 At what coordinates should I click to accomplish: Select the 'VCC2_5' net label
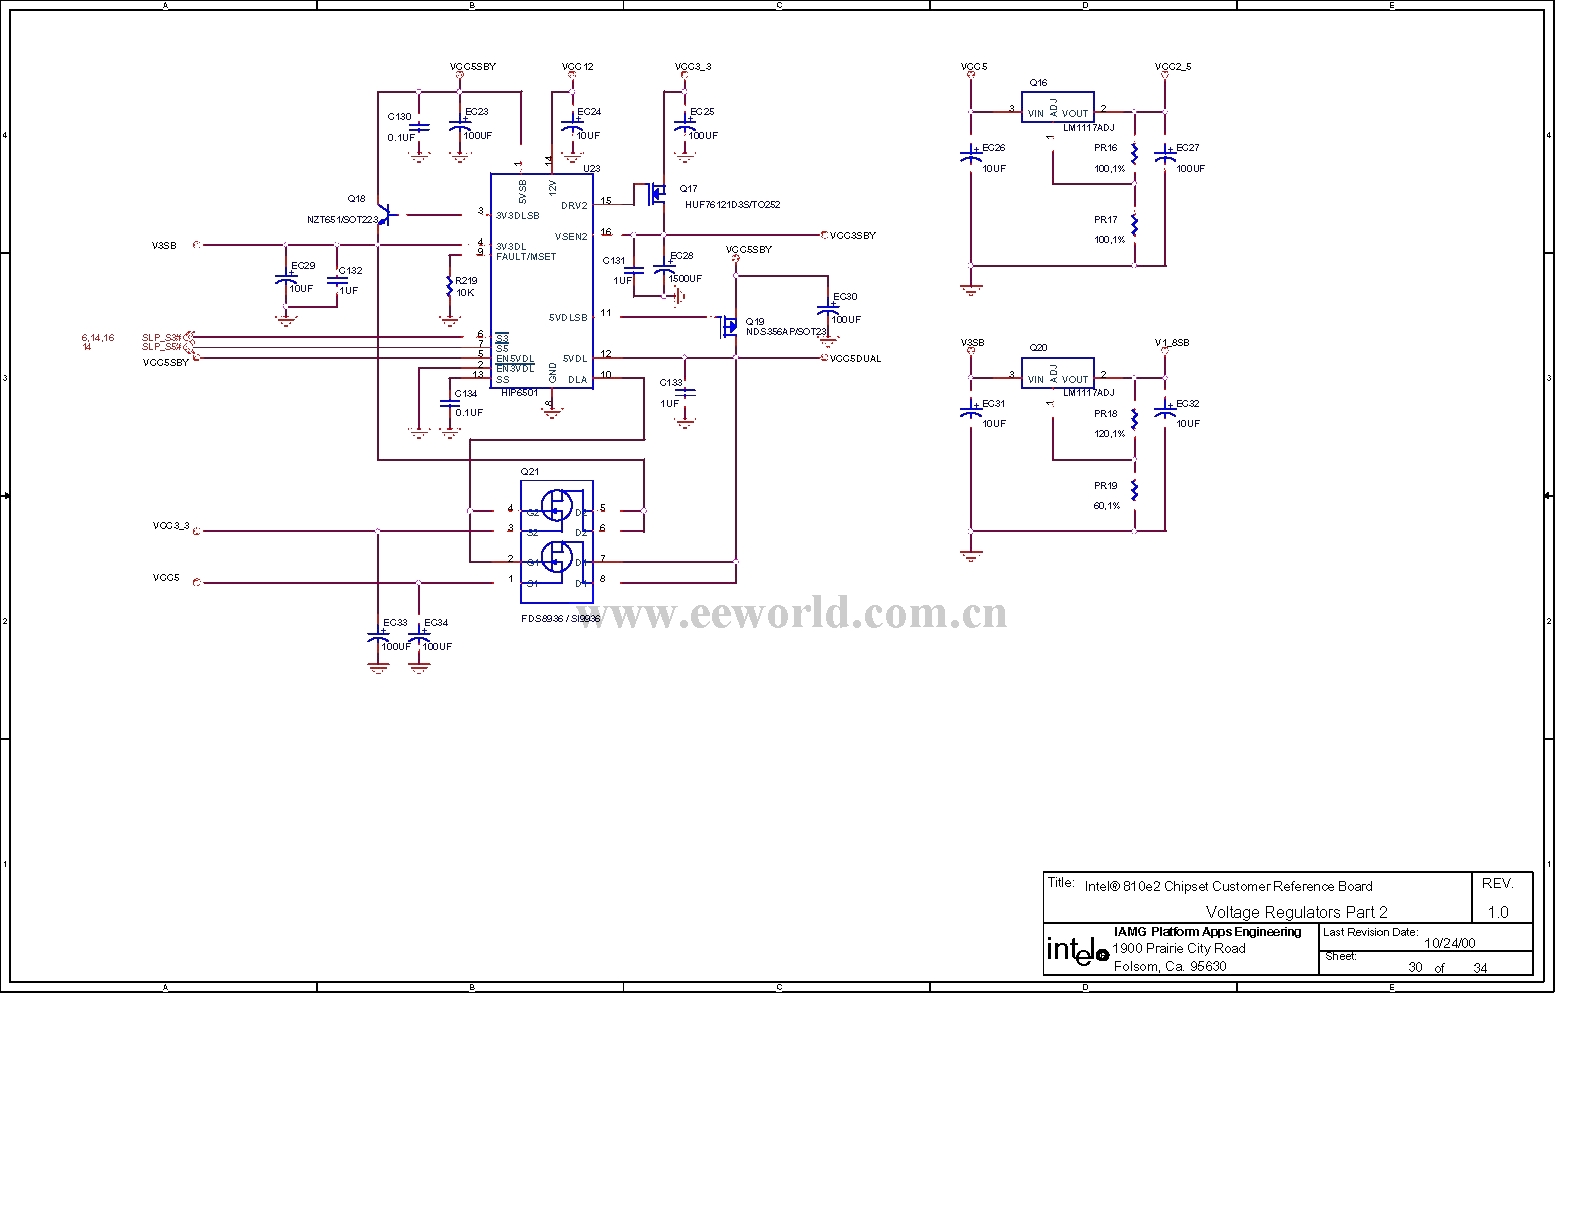[x=1173, y=67]
